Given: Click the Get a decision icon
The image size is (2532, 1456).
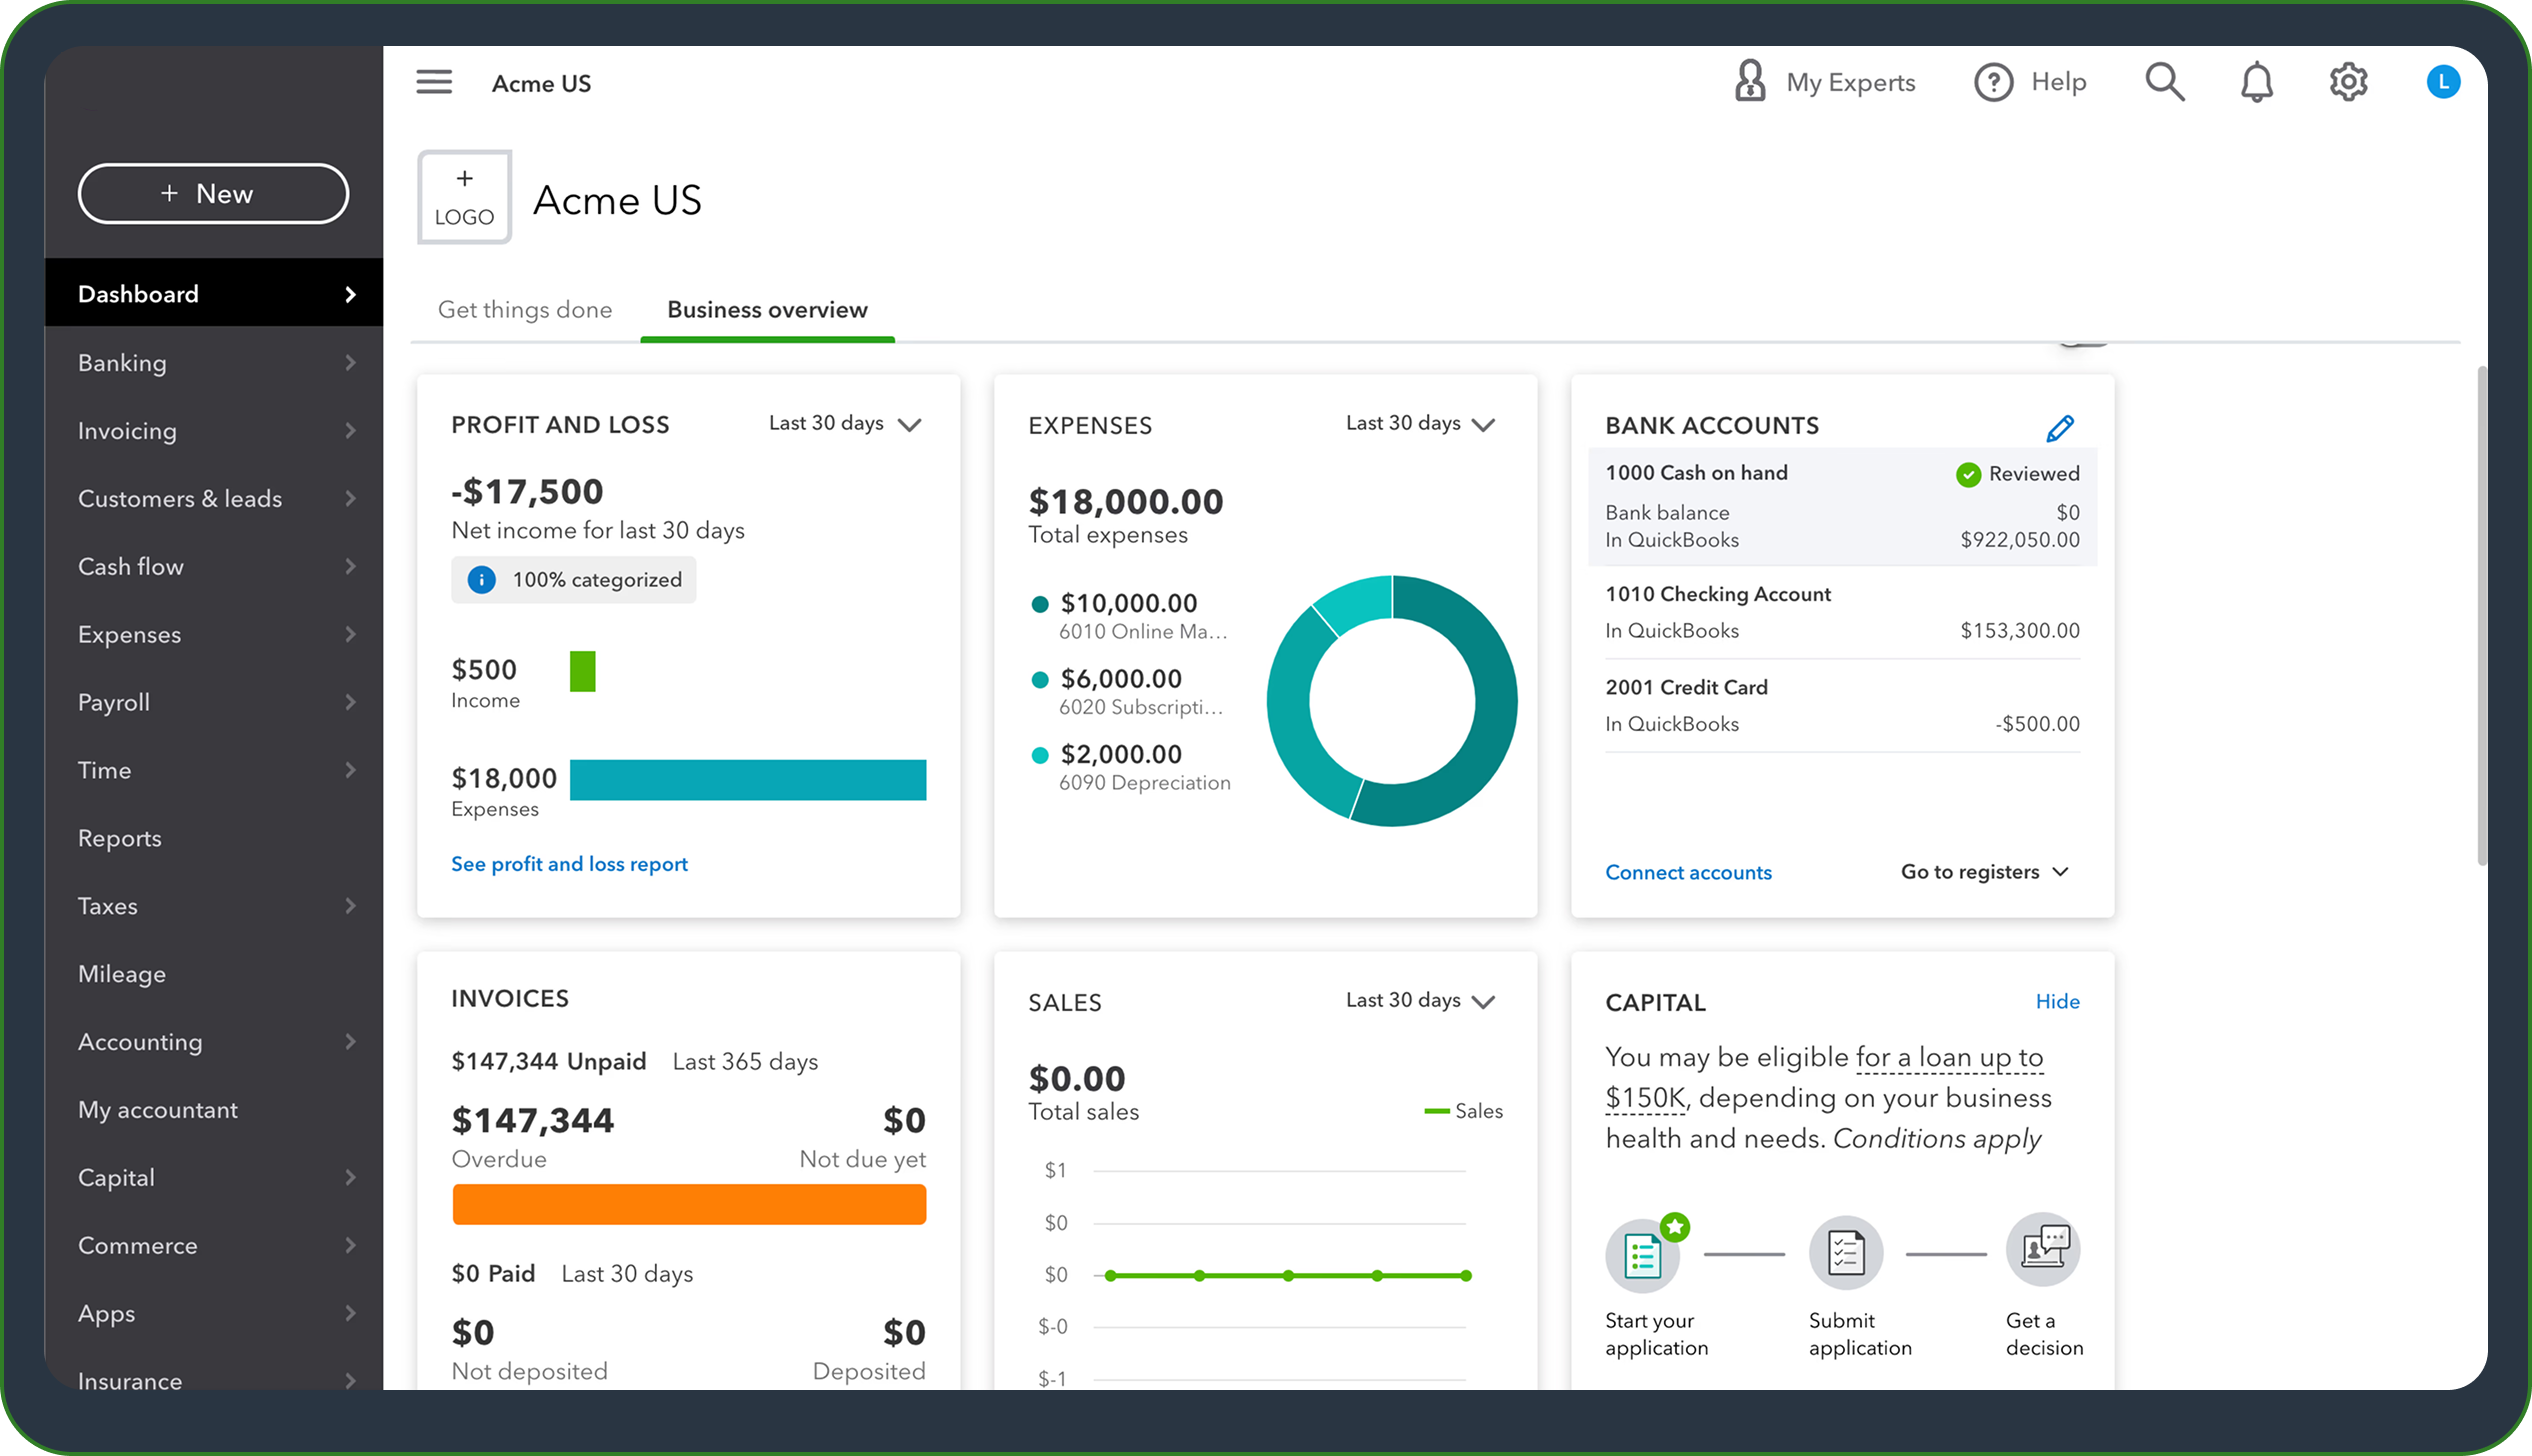Looking at the screenshot, I should pyautogui.click(x=2043, y=1250).
